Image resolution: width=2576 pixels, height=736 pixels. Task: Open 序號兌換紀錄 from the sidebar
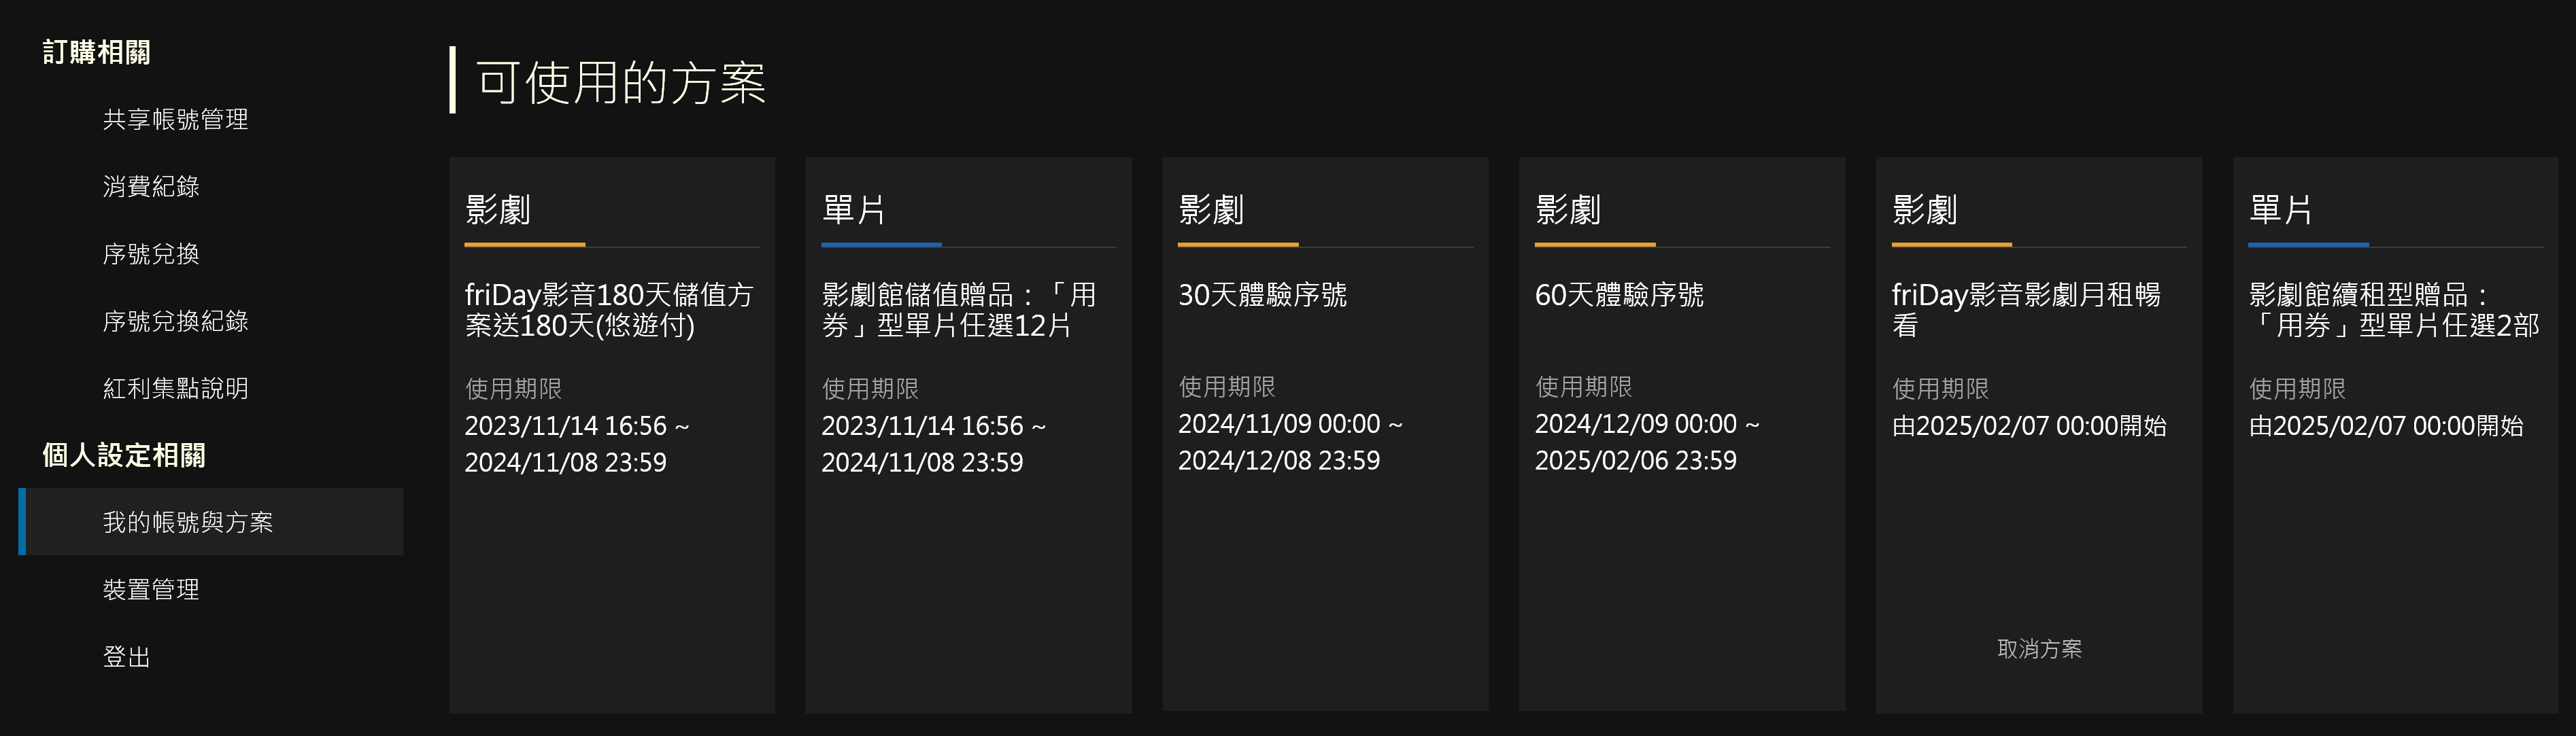pos(175,321)
